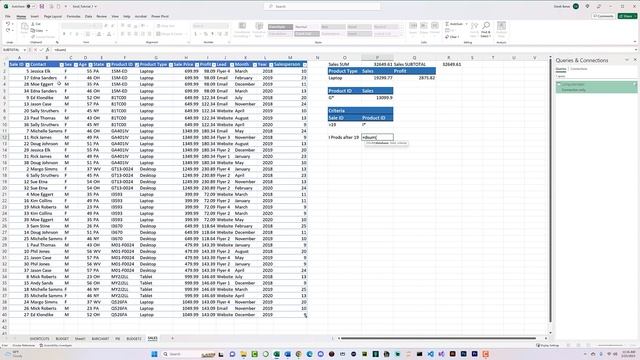
Task: Click the Share button
Action: click(x=627, y=16)
